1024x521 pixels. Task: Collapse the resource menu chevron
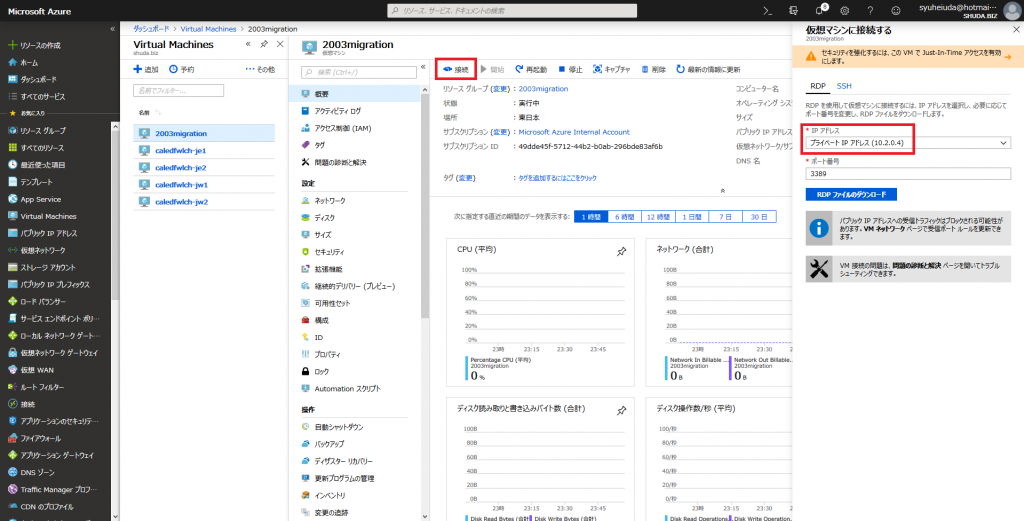[x=423, y=67]
